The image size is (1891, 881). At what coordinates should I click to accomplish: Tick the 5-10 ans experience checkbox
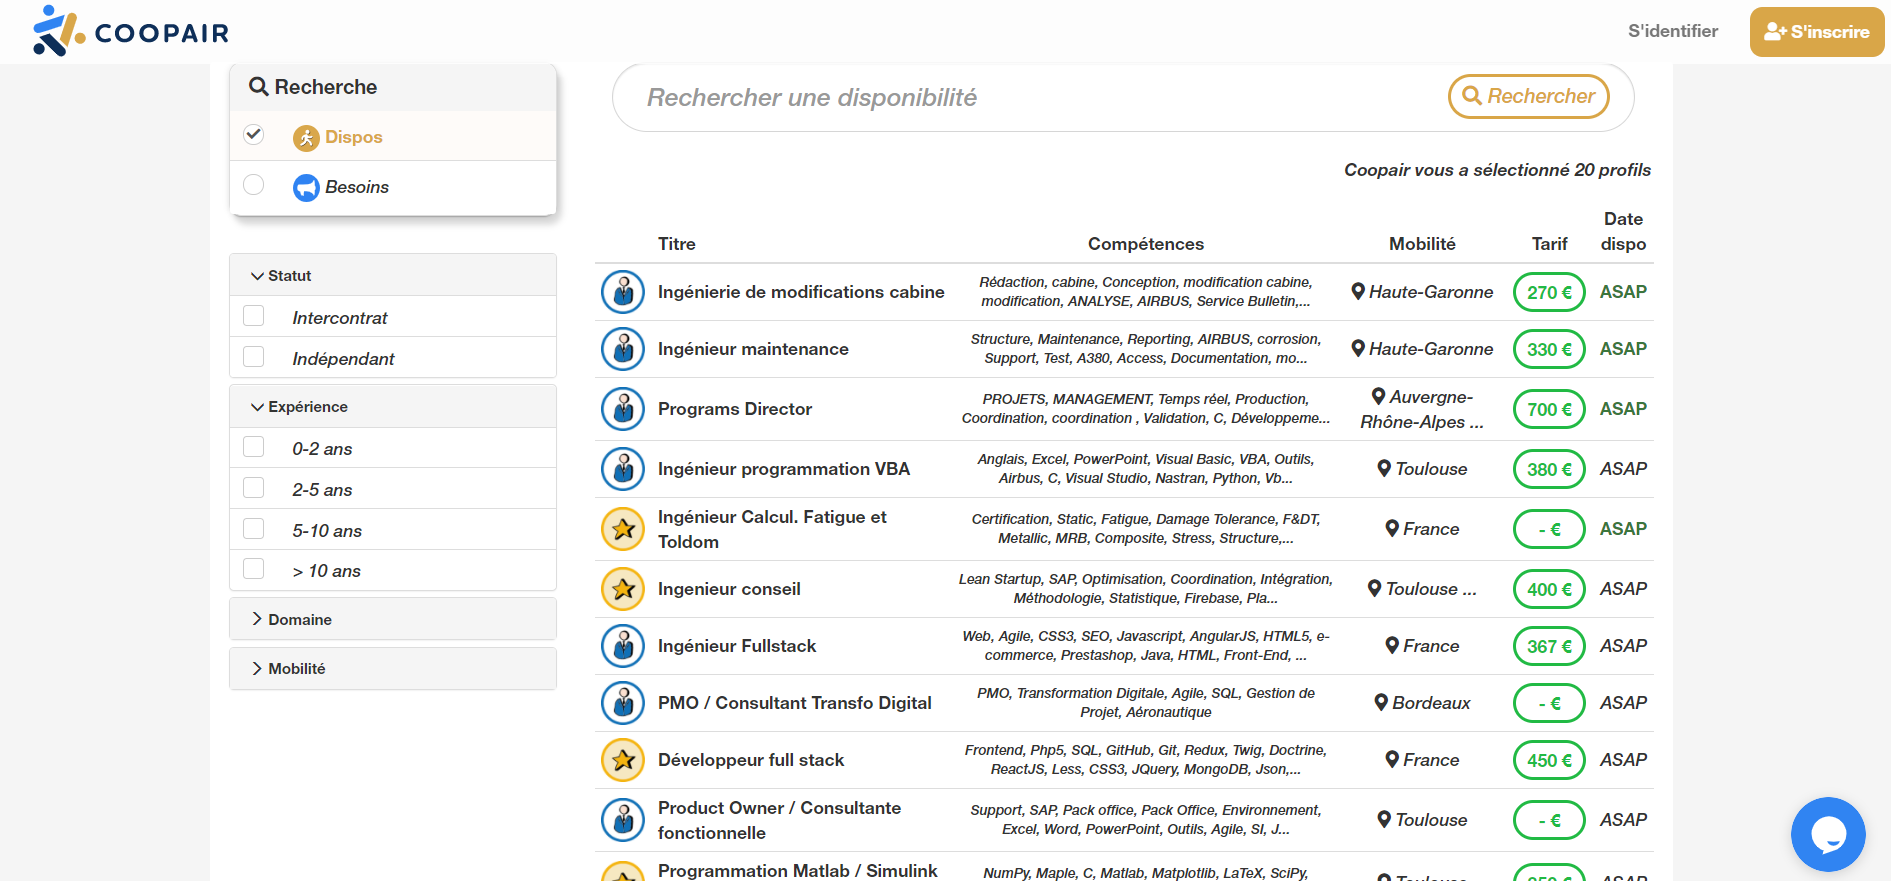pos(254,529)
